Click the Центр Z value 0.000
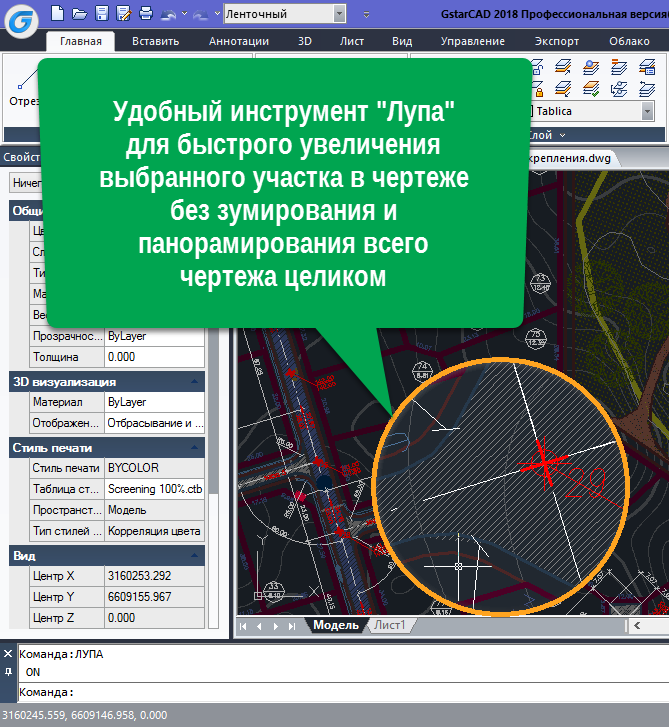 pyautogui.click(x=154, y=618)
